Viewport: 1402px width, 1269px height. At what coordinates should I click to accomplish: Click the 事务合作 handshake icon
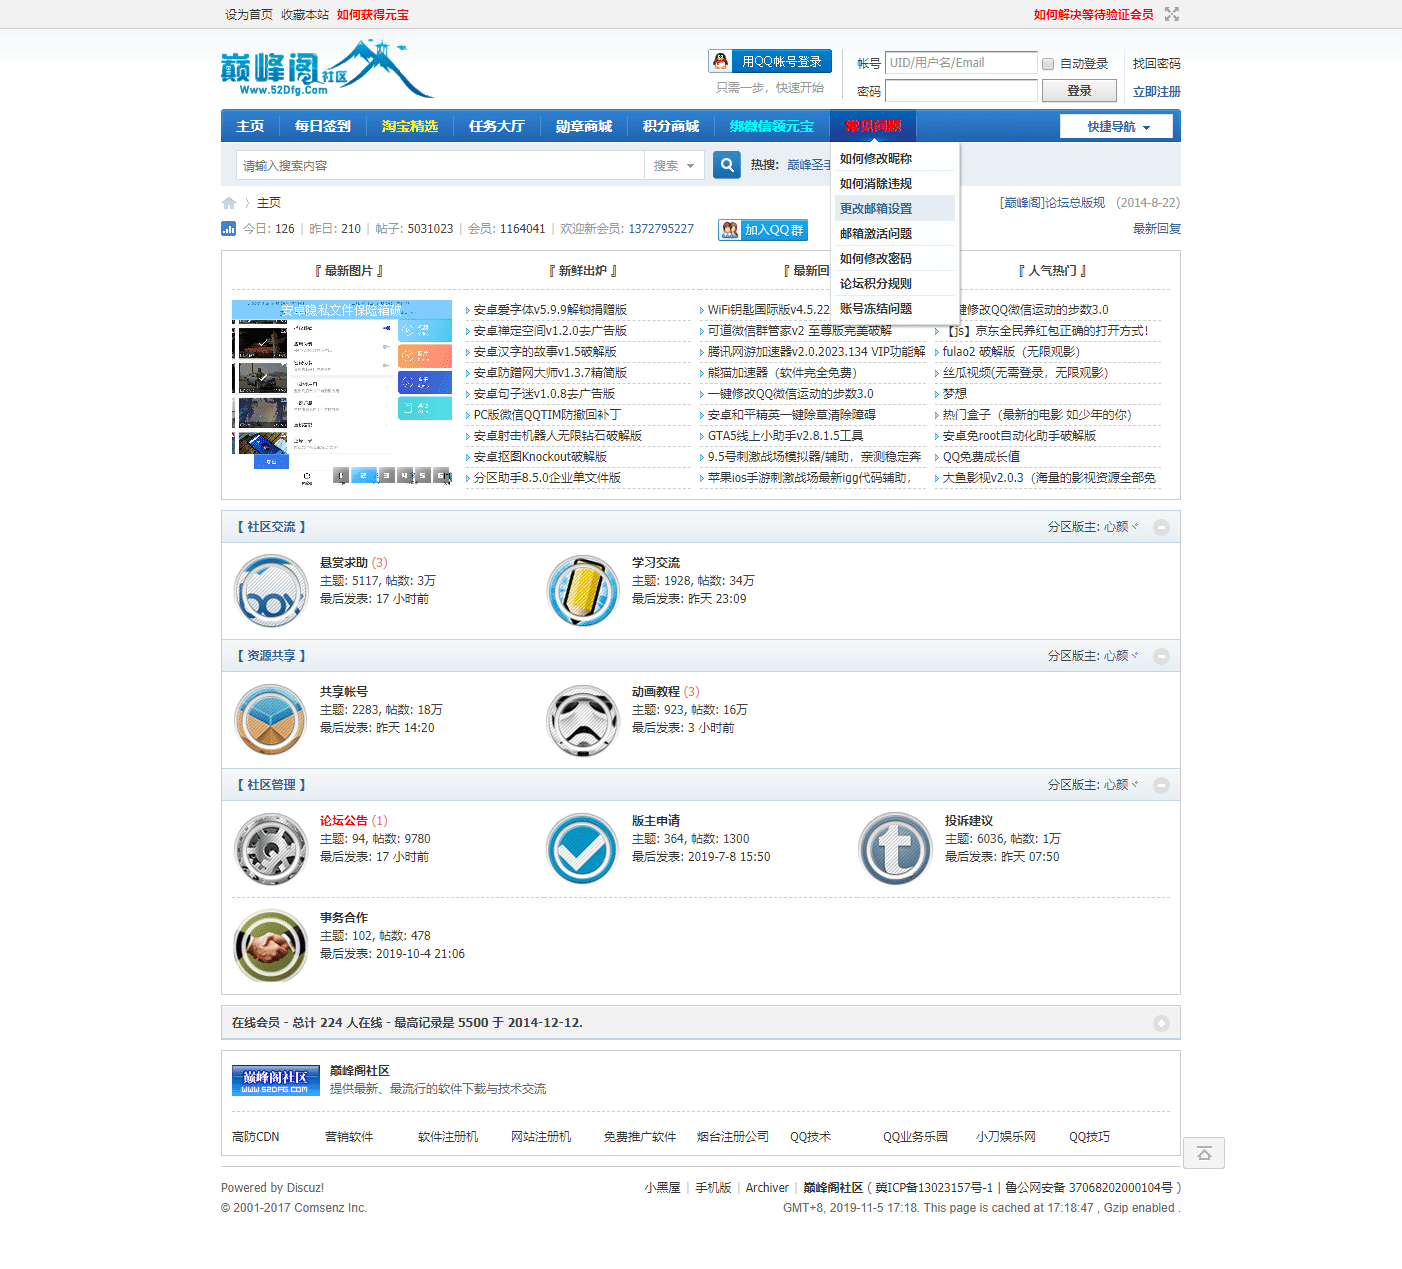(x=271, y=946)
